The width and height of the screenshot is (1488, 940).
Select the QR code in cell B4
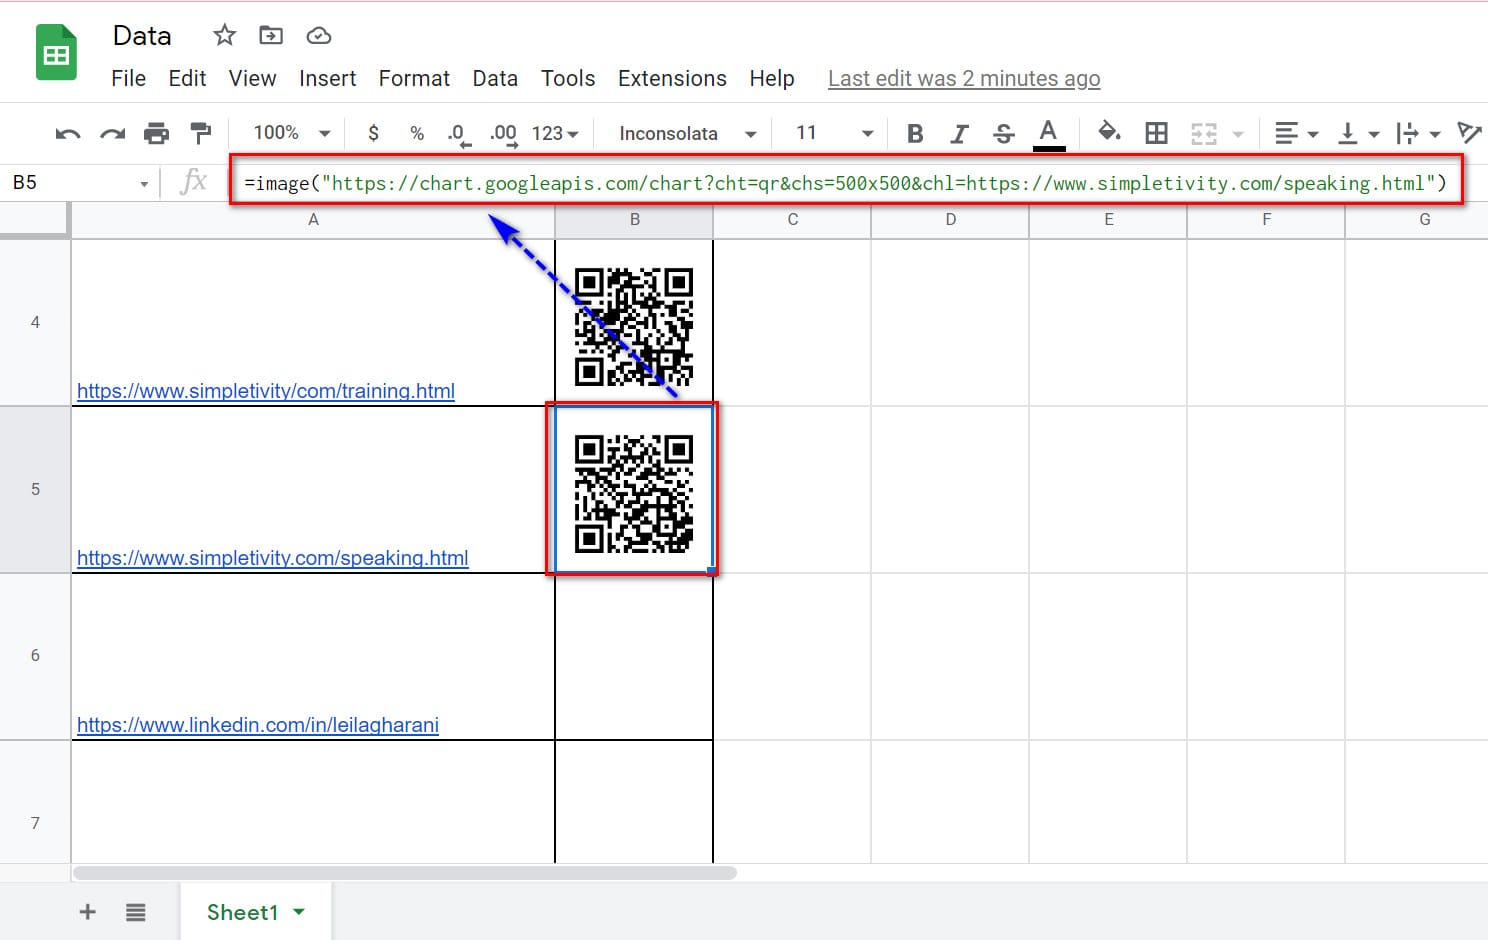click(x=634, y=326)
